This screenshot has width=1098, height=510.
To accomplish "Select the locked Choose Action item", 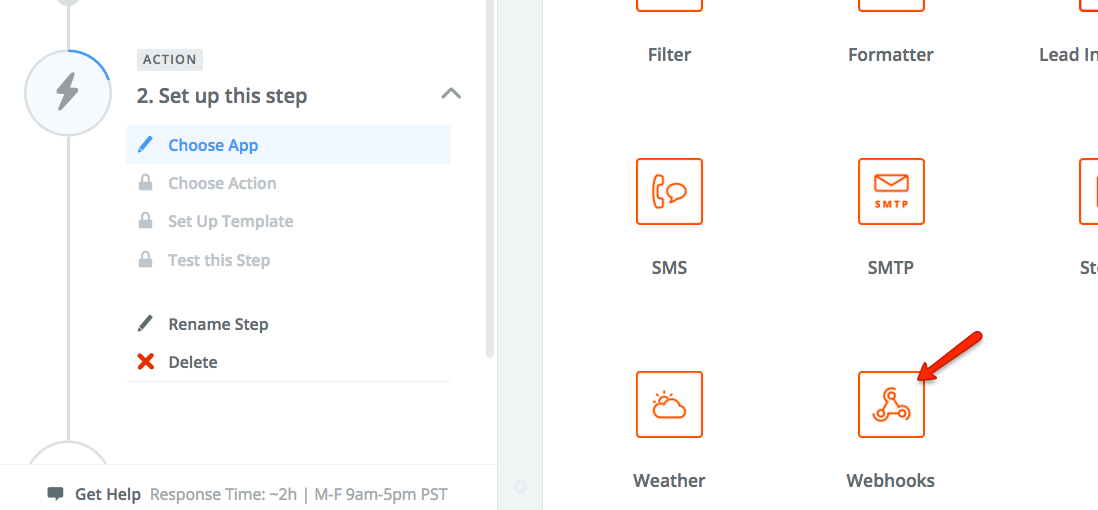I will 222,183.
